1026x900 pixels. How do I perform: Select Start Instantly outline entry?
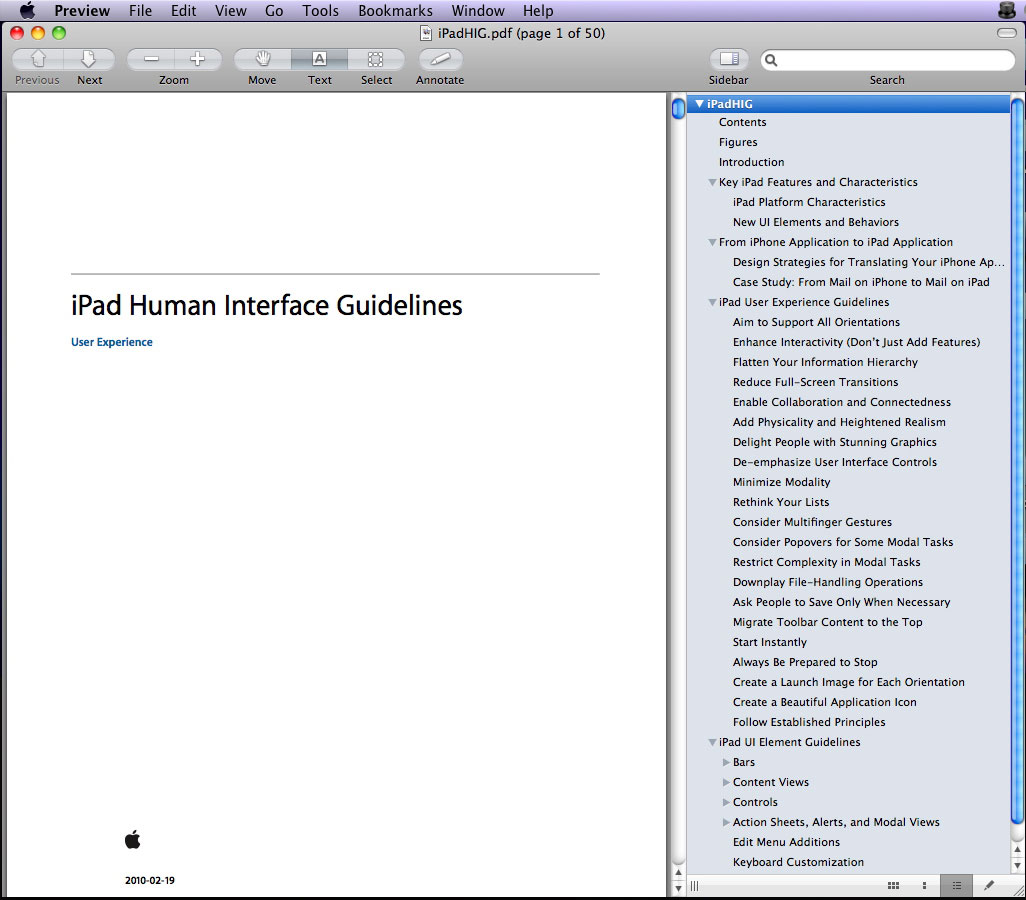point(770,642)
